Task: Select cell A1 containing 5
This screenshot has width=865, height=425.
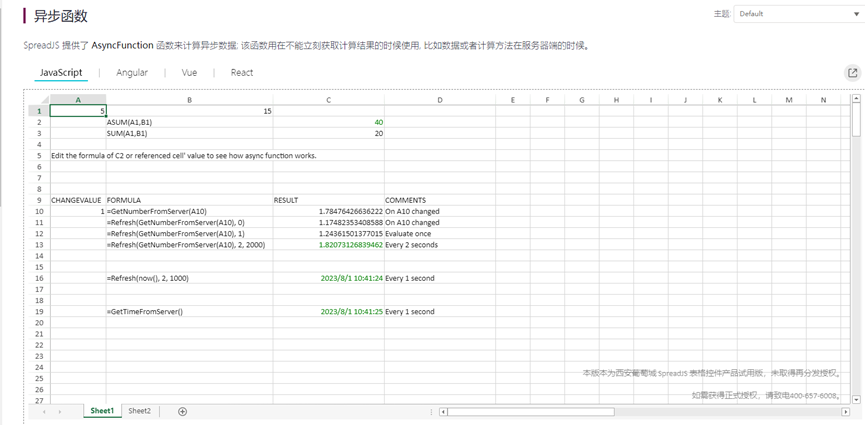Action: (x=78, y=111)
